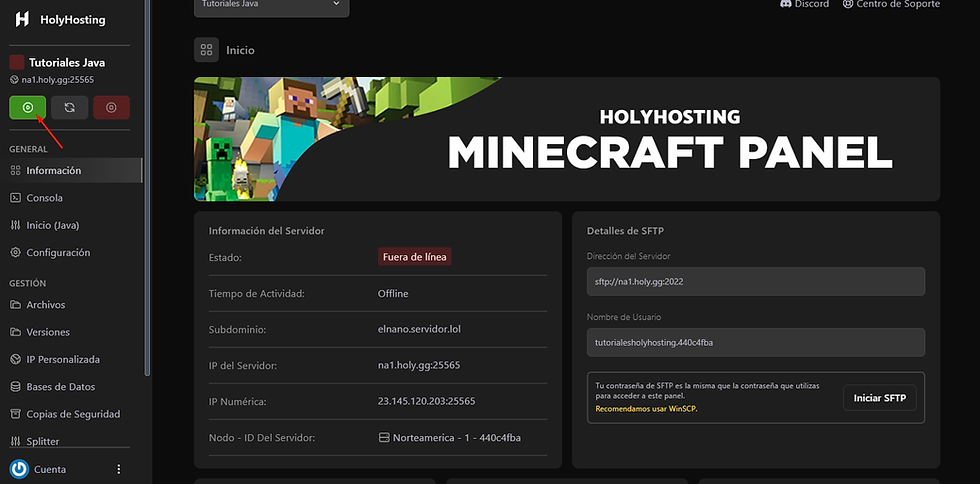Click the globe icon beside sidebar address

click(x=14, y=80)
